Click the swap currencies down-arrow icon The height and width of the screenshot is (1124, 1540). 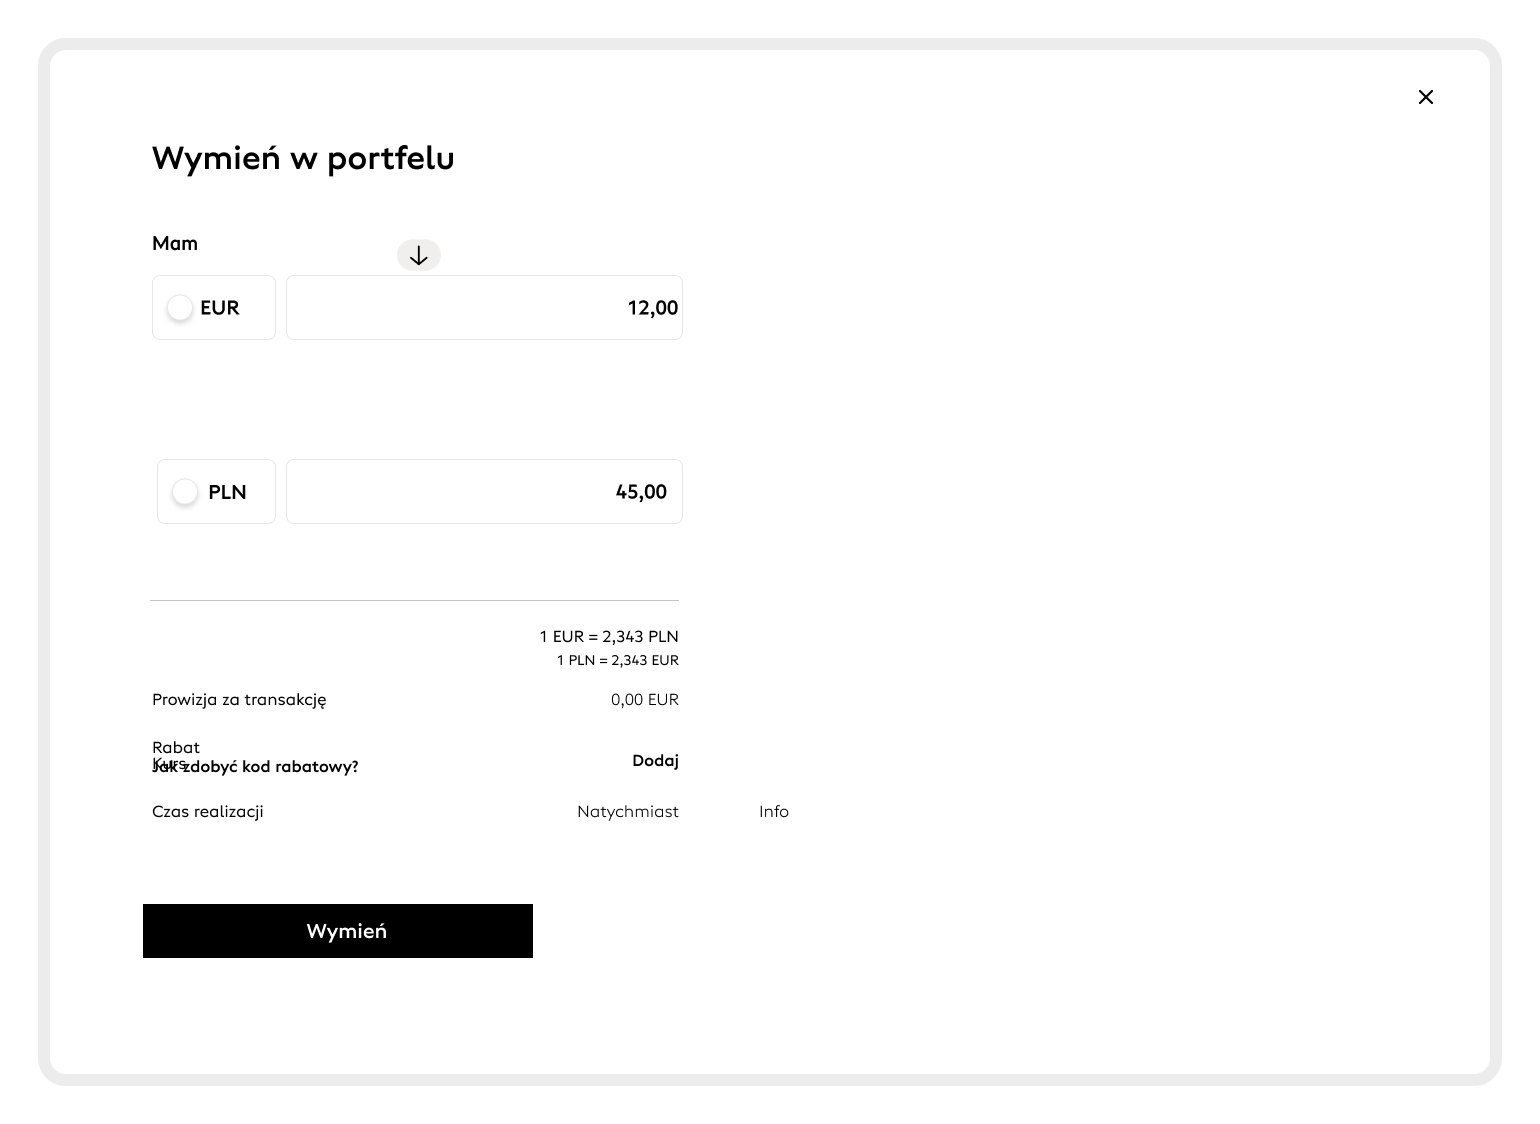[x=419, y=256]
